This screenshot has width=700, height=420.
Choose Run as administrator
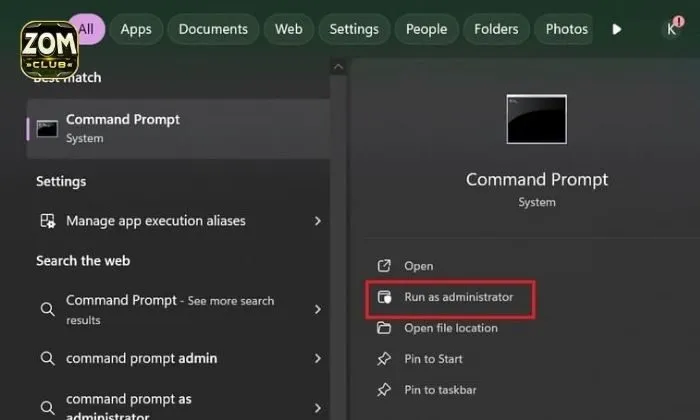coord(458,297)
